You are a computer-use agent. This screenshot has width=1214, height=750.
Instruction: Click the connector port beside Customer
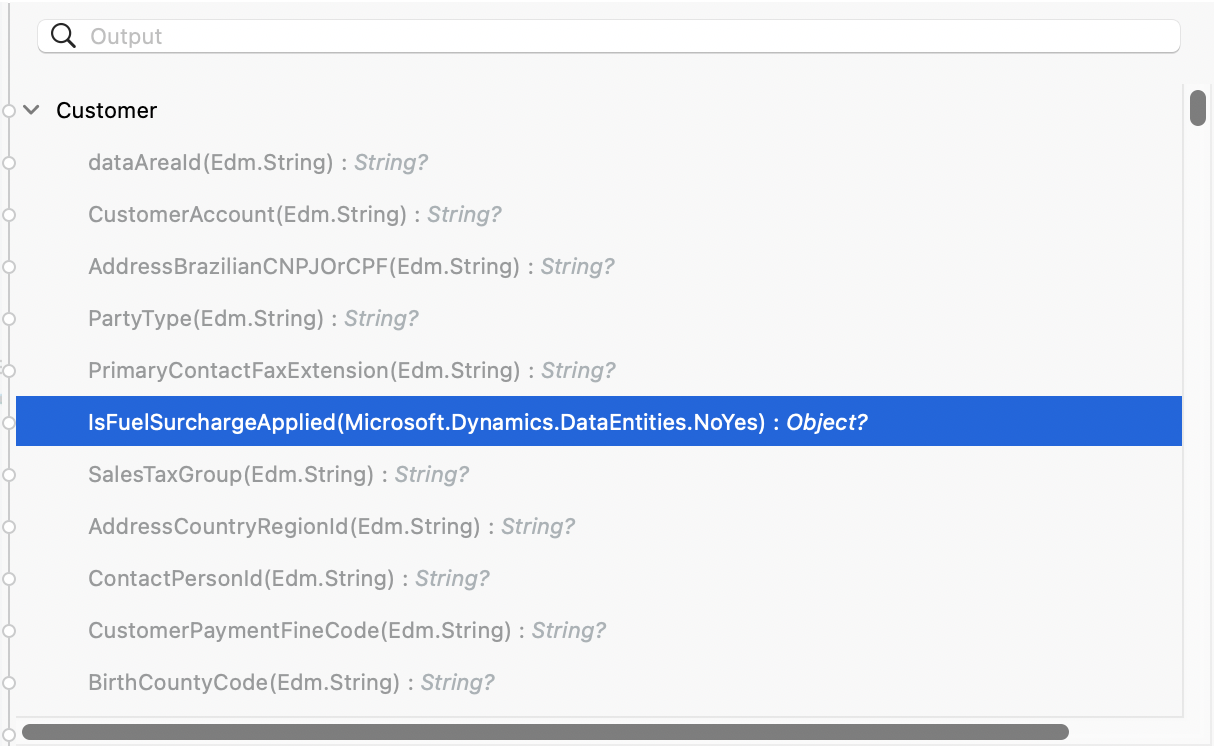9,110
